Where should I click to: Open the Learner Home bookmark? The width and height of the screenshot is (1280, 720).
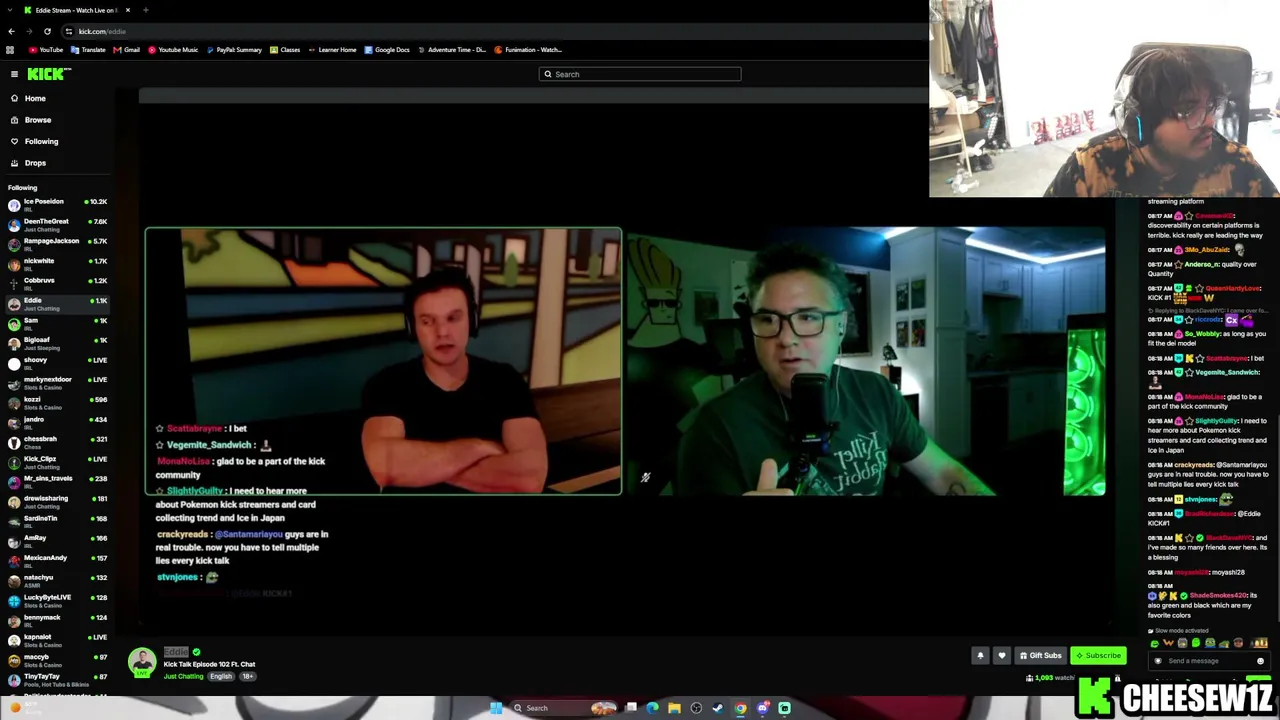332,50
